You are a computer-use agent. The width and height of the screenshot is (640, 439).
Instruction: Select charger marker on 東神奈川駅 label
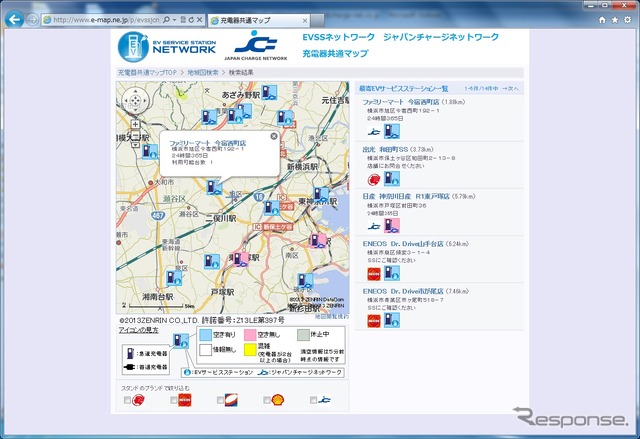(x=321, y=194)
